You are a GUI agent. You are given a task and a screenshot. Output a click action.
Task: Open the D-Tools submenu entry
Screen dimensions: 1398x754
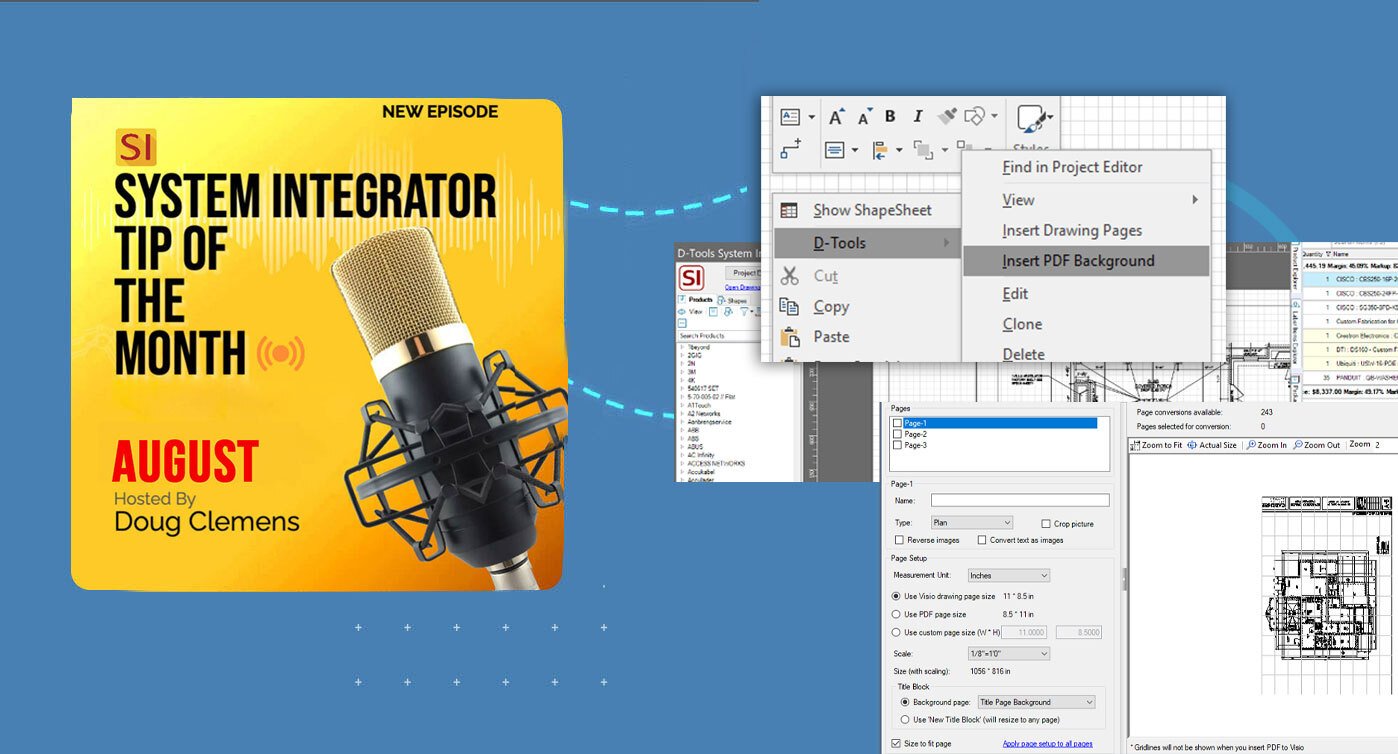pos(866,243)
